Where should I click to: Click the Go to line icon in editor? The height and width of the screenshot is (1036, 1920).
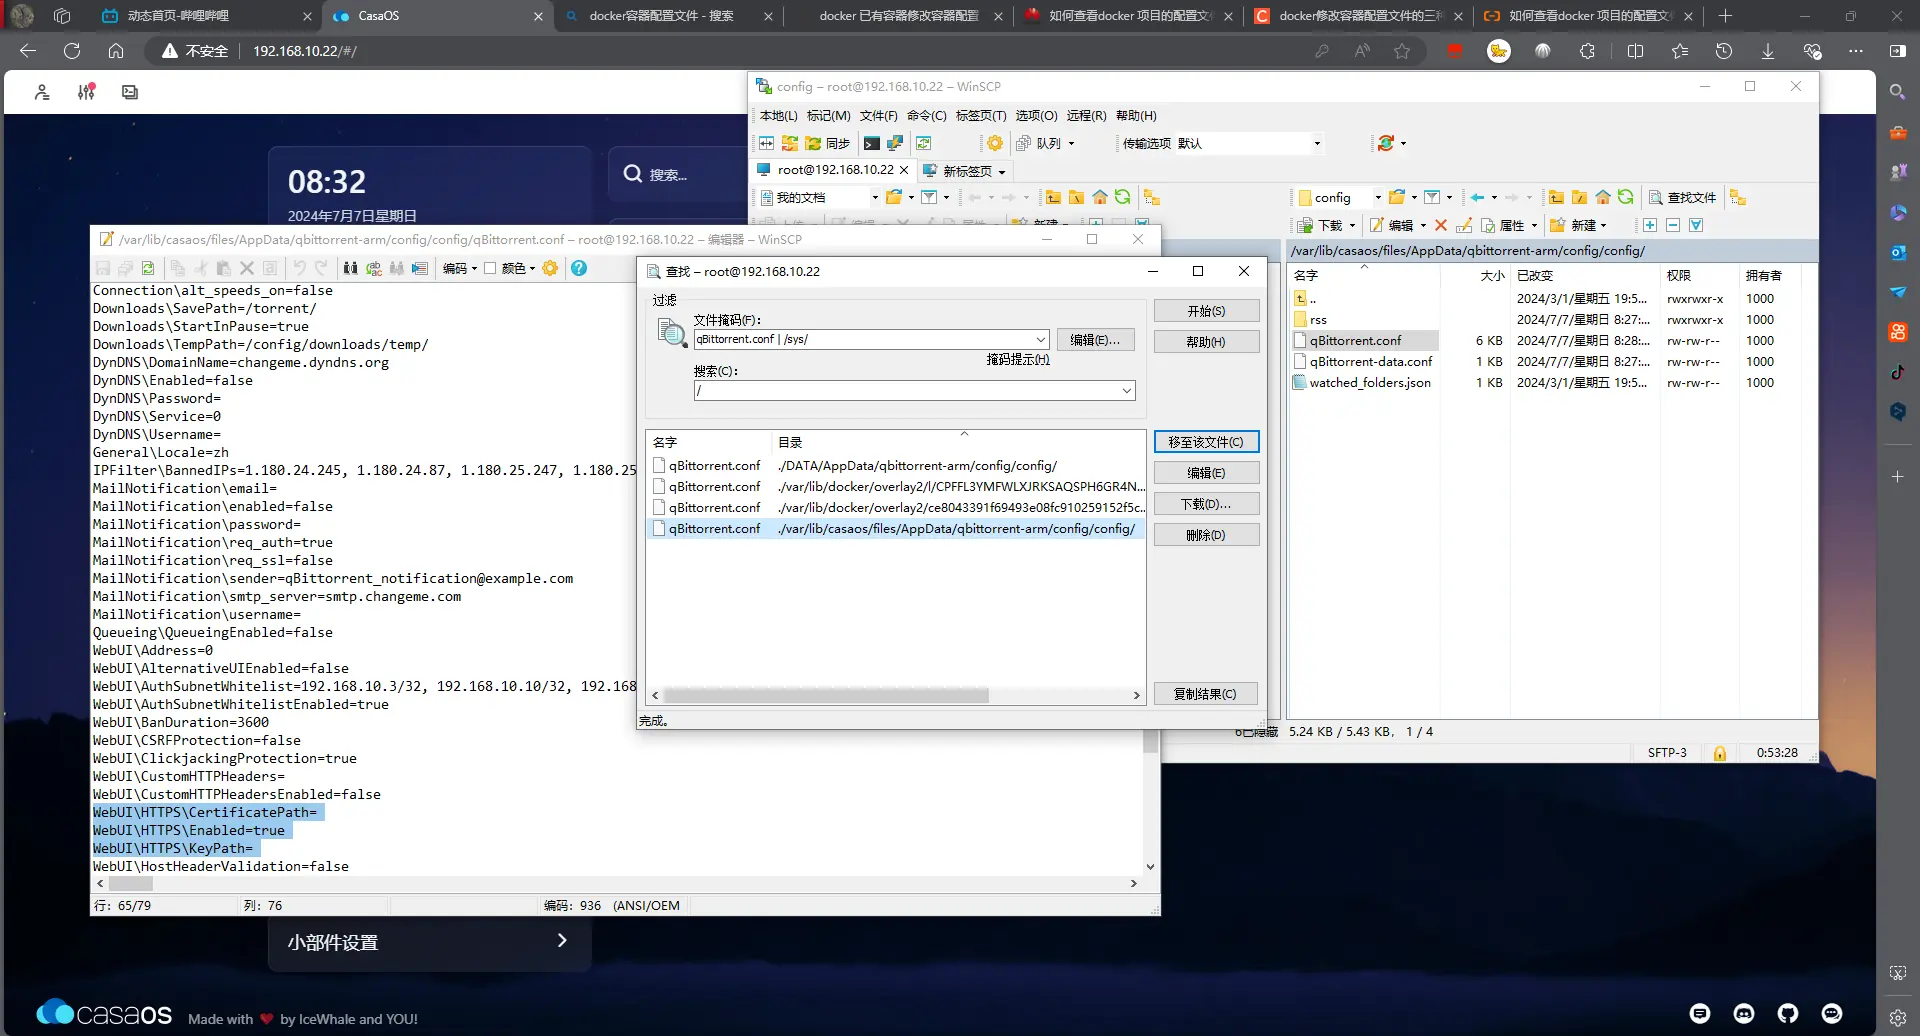click(420, 268)
